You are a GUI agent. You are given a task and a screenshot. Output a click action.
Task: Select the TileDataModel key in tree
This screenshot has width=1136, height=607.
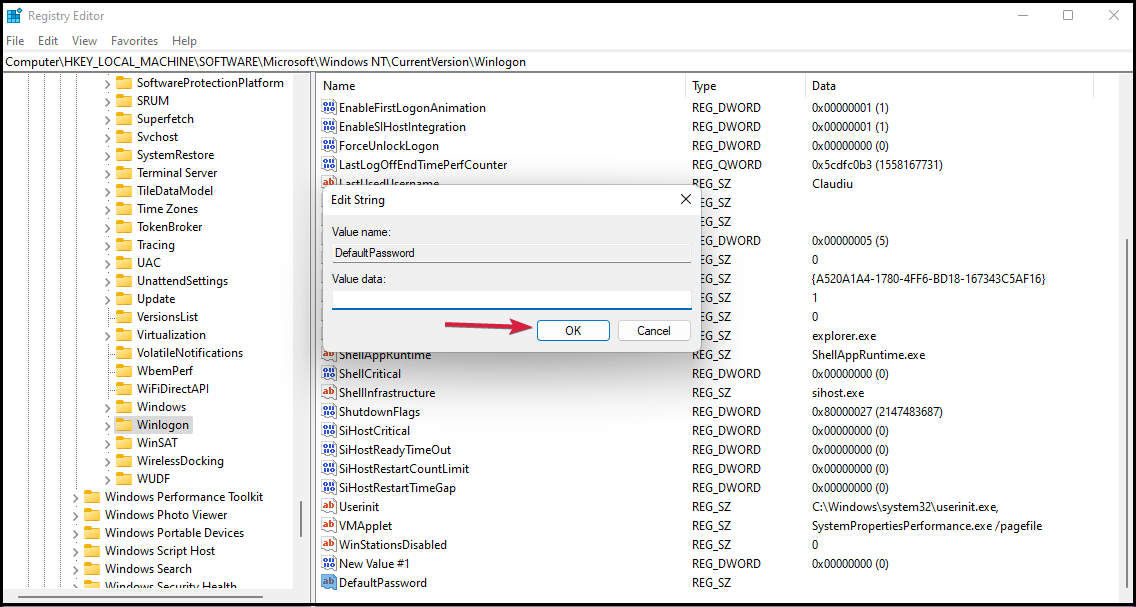(x=175, y=191)
